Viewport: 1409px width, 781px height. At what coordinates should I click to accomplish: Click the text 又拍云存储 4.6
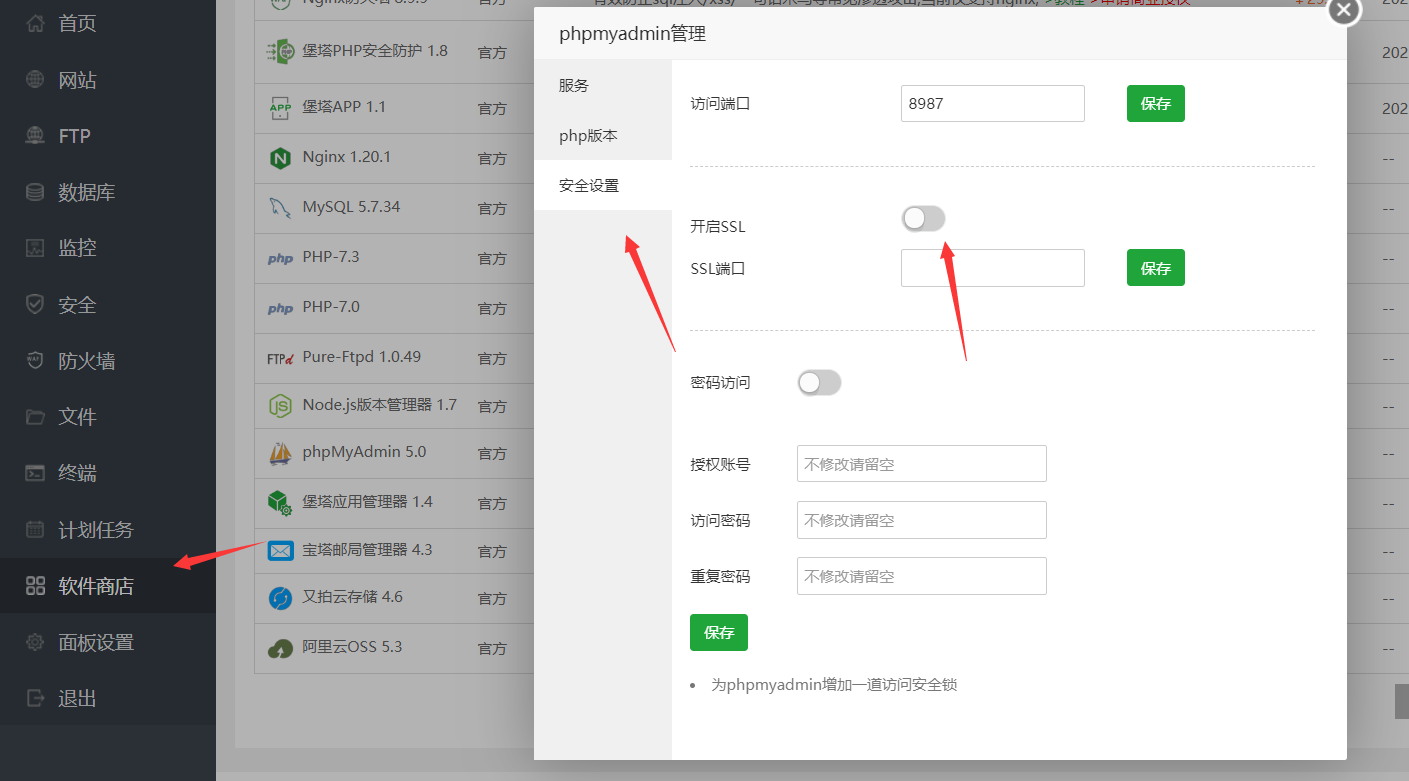pyautogui.click(x=352, y=596)
